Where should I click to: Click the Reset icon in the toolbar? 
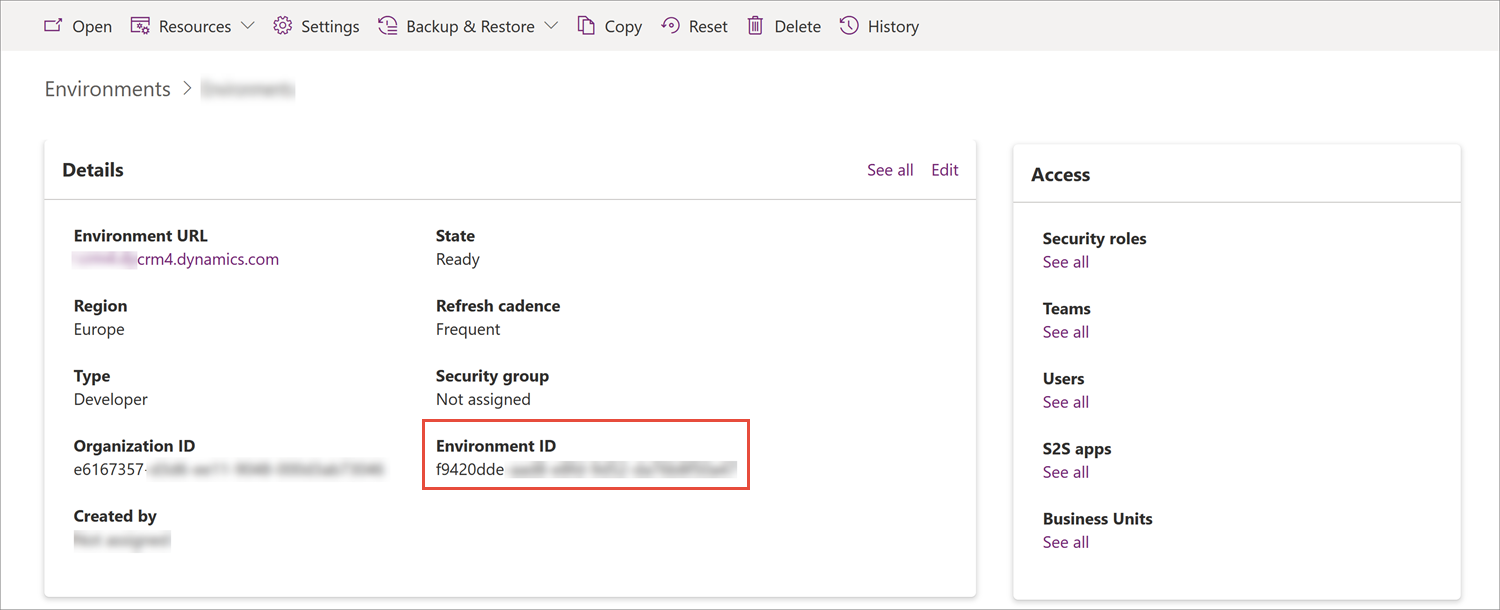tap(671, 26)
